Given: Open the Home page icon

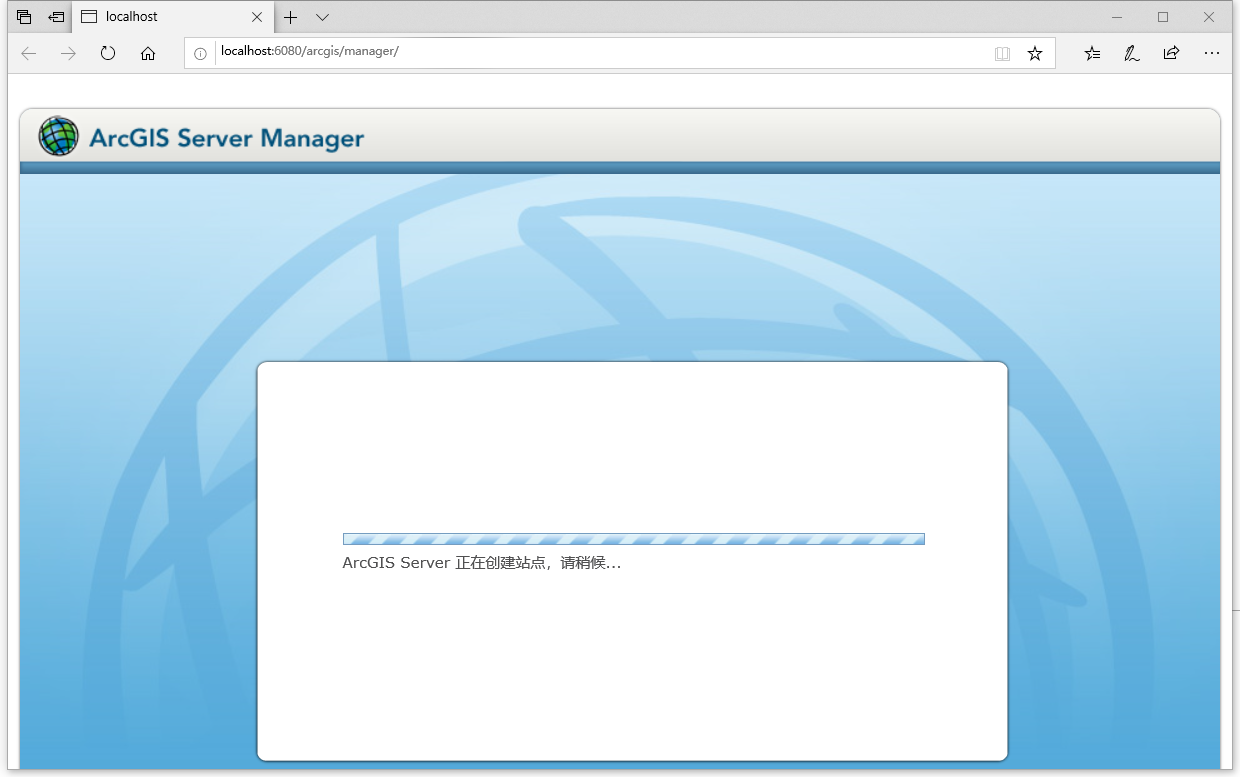Looking at the screenshot, I should 148,53.
